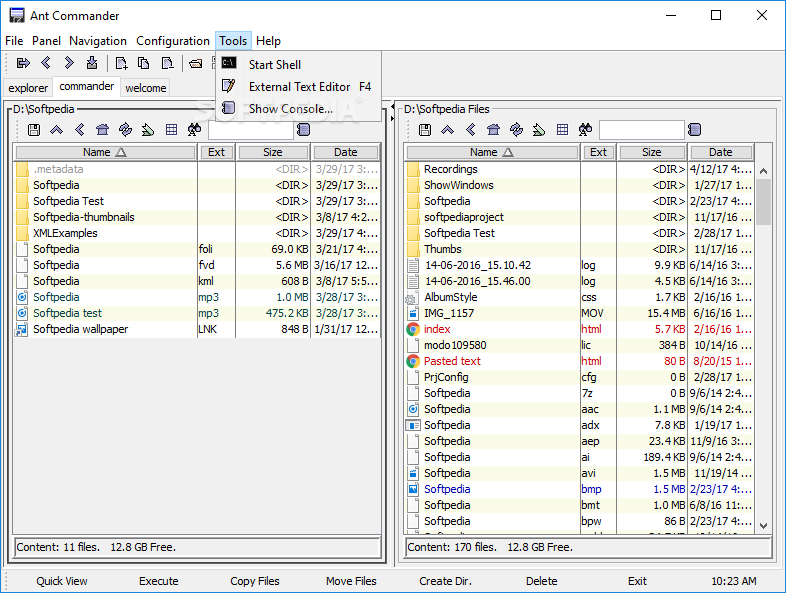786x593 pixels.
Task: Click the copy files icon in main toolbar
Action: click(x=144, y=63)
